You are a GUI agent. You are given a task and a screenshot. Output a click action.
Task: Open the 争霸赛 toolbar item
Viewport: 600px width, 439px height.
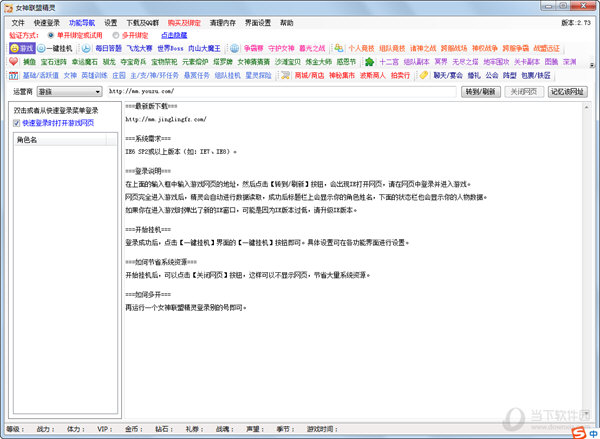coord(253,49)
